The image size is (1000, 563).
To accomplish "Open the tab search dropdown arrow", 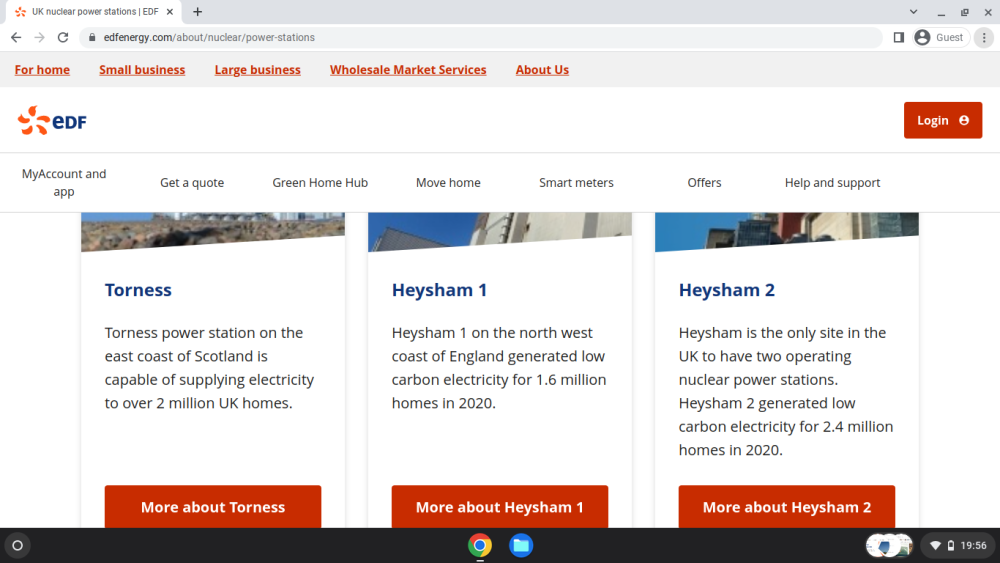I will tap(913, 11).
